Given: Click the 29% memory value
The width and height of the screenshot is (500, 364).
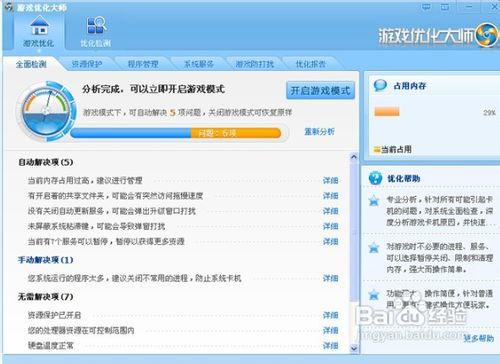Looking at the screenshot, I should click(489, 113).
